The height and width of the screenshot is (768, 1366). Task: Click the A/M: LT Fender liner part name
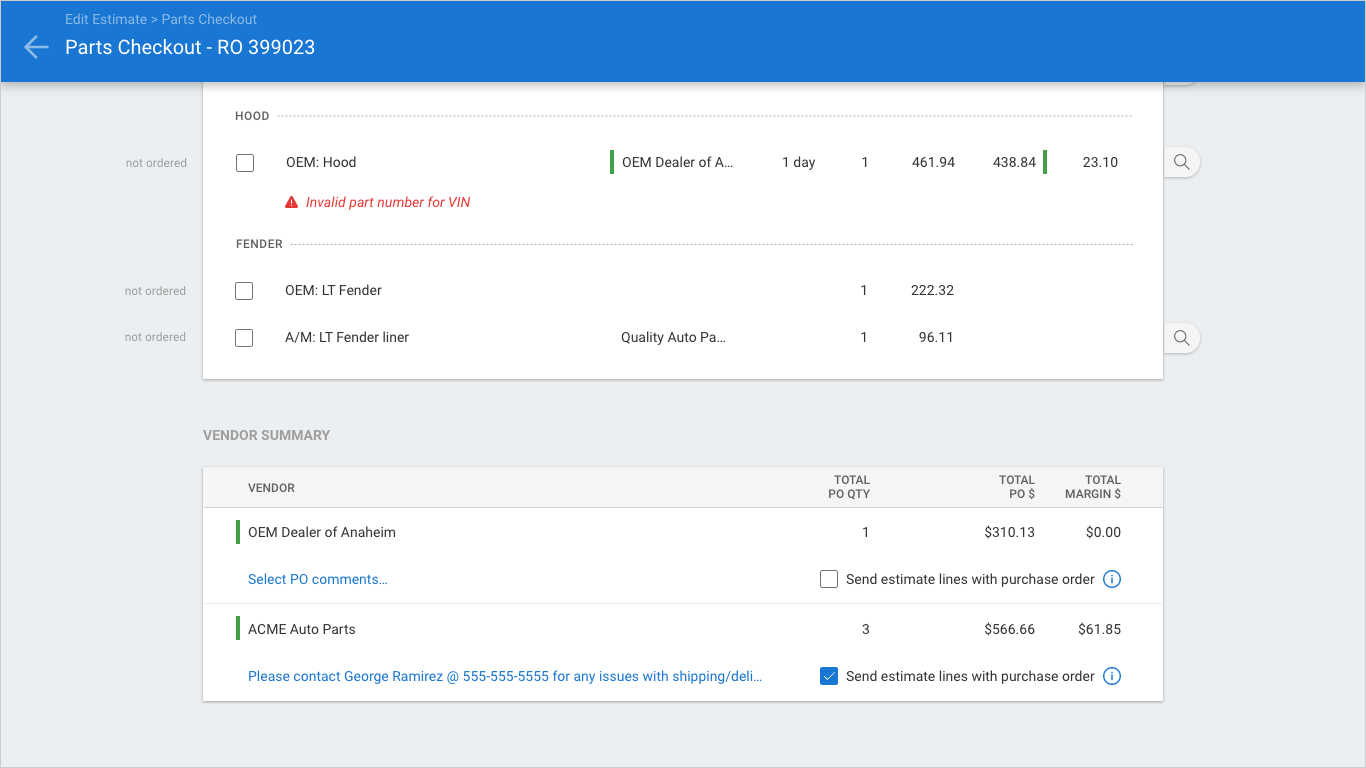[347, 337]
